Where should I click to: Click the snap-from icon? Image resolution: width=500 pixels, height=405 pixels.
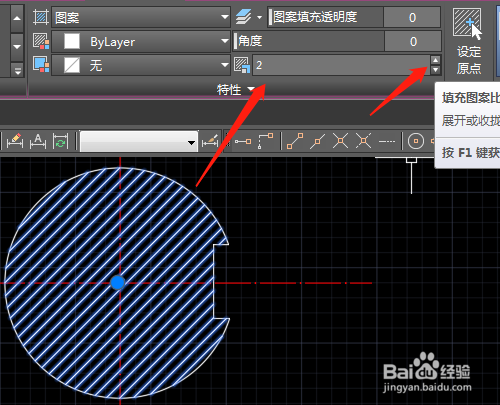266,141
